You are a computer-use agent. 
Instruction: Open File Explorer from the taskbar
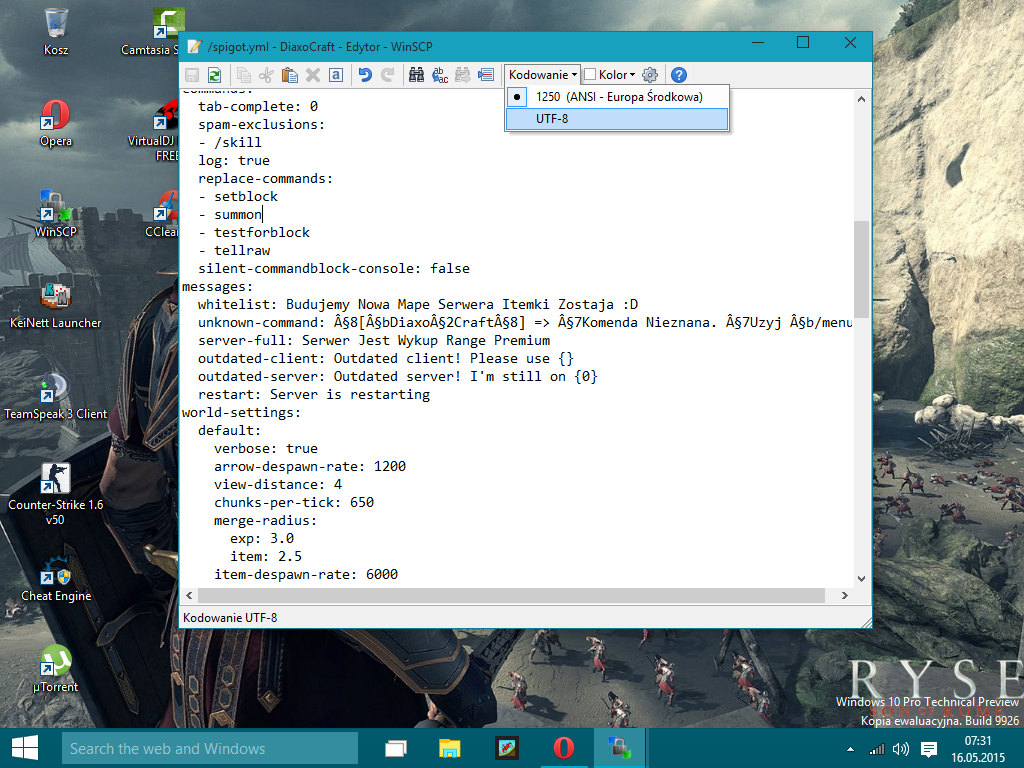point(450,748)
